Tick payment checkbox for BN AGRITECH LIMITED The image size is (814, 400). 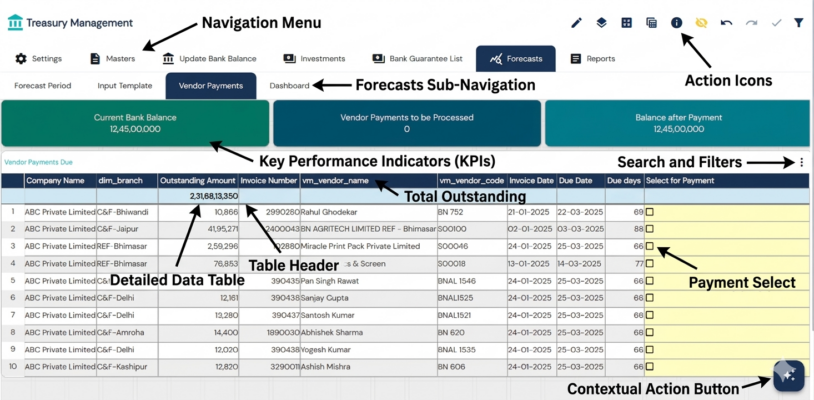click(x=649, y=229)
